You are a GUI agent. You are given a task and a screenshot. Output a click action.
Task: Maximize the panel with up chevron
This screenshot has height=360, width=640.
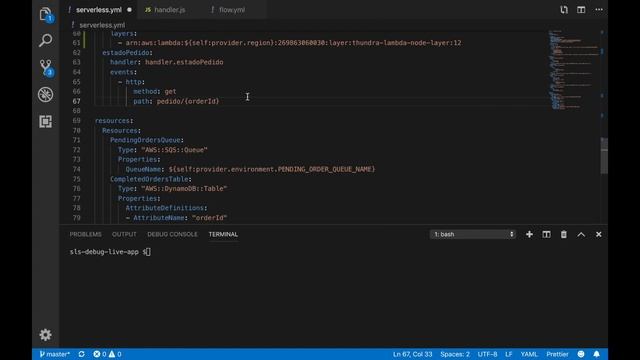(581, 234)
